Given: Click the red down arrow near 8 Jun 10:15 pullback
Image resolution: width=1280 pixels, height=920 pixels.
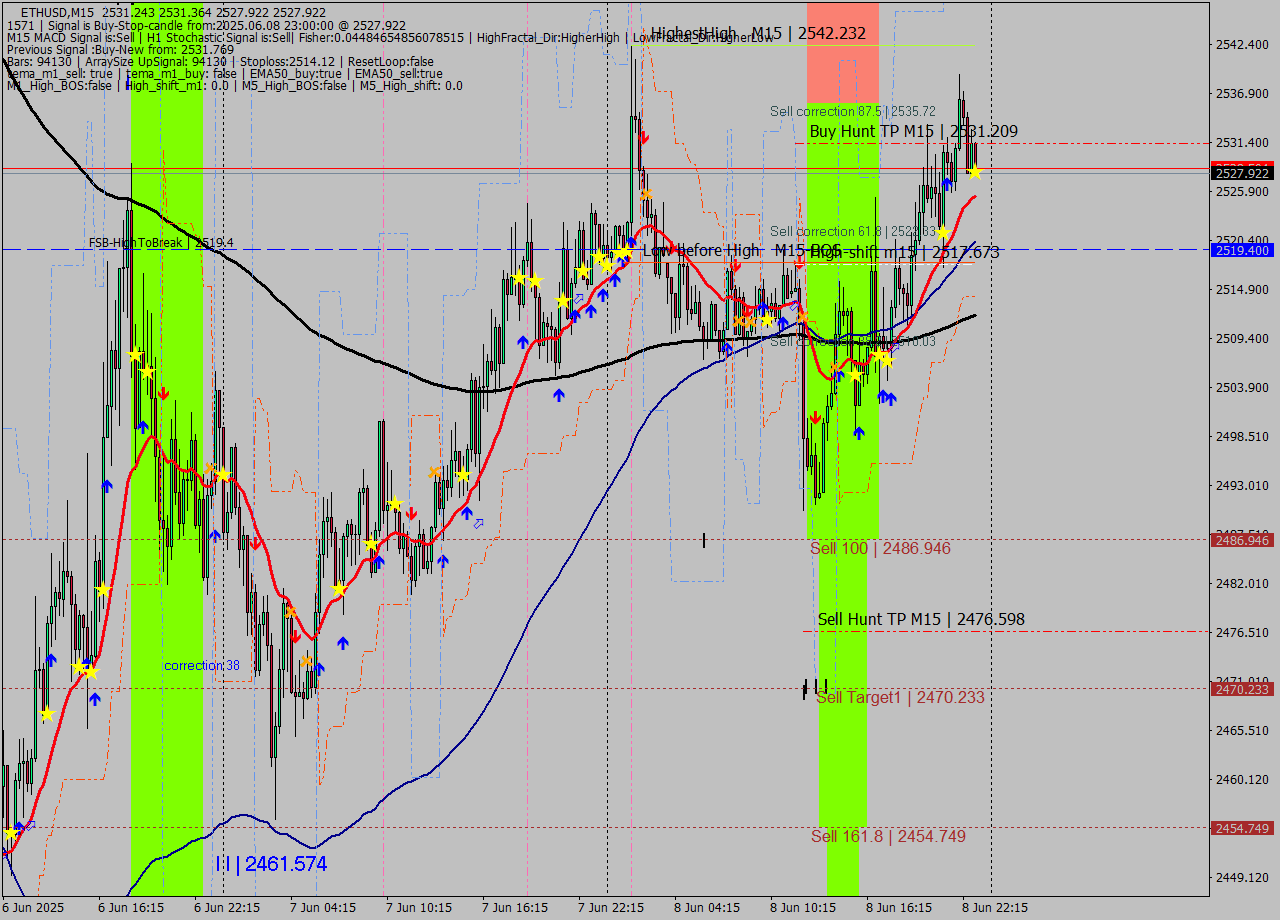Looking at the screenshot, I should pyautogui.click(x=816, y=417).
